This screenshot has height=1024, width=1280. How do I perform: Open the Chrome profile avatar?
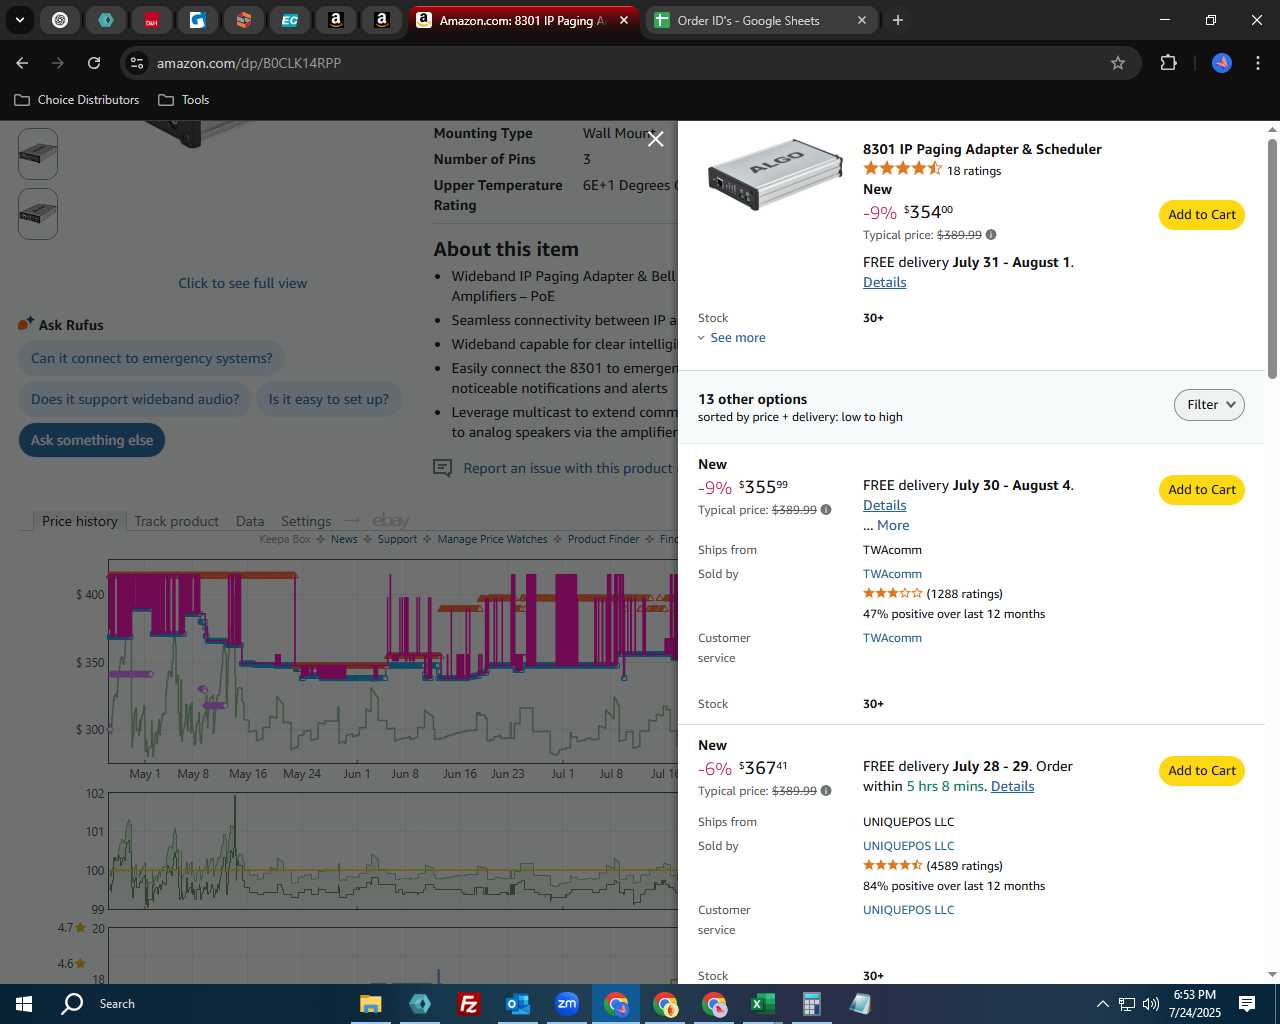coord(1222,63)
